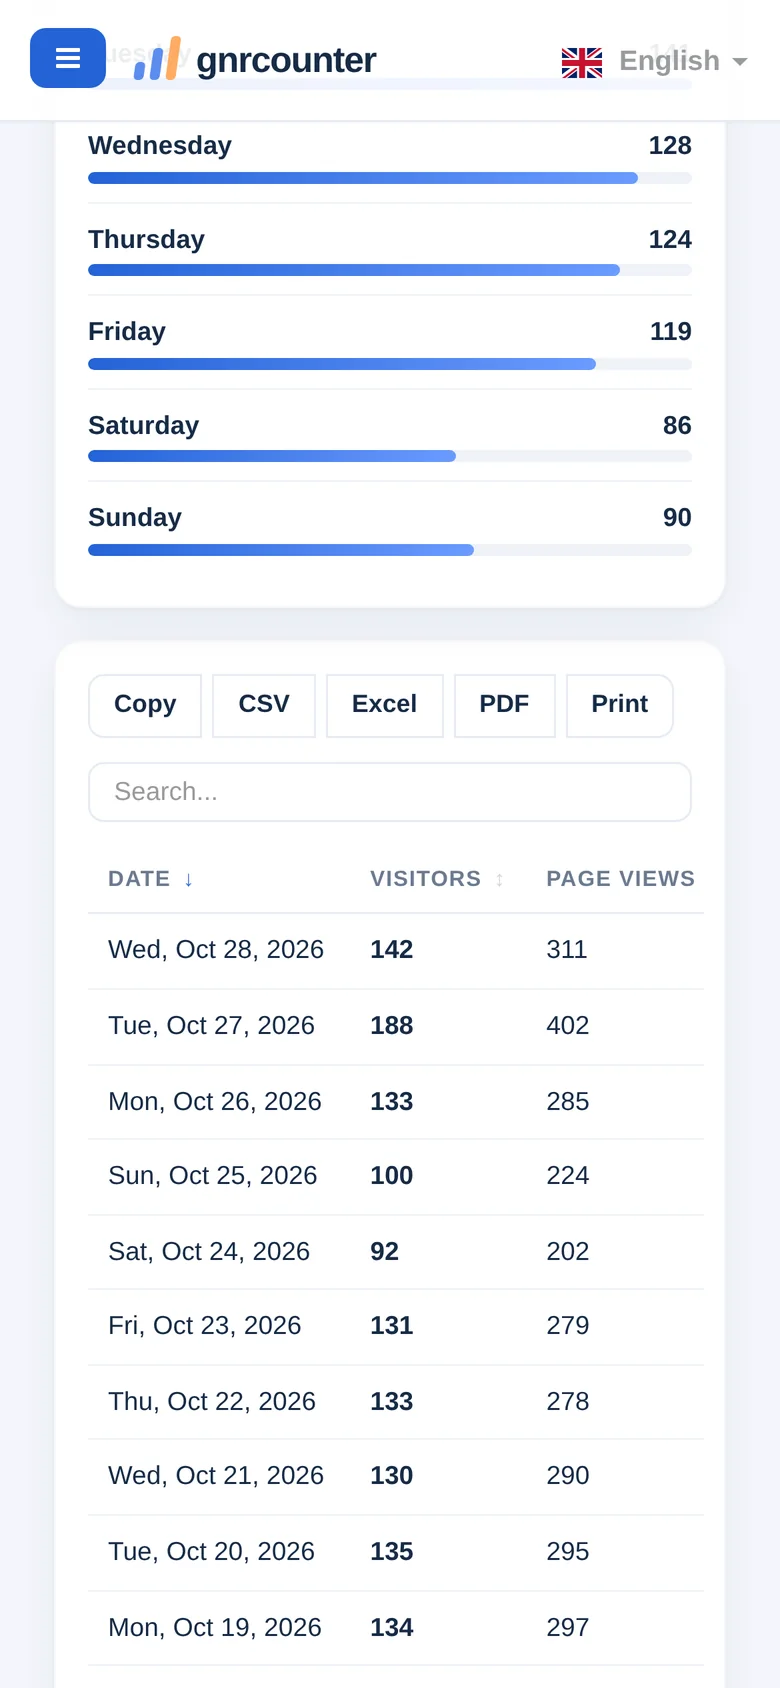The image size is (780, 1688).
Task: Click the Visitors column header text
Action: pos(425,879)
